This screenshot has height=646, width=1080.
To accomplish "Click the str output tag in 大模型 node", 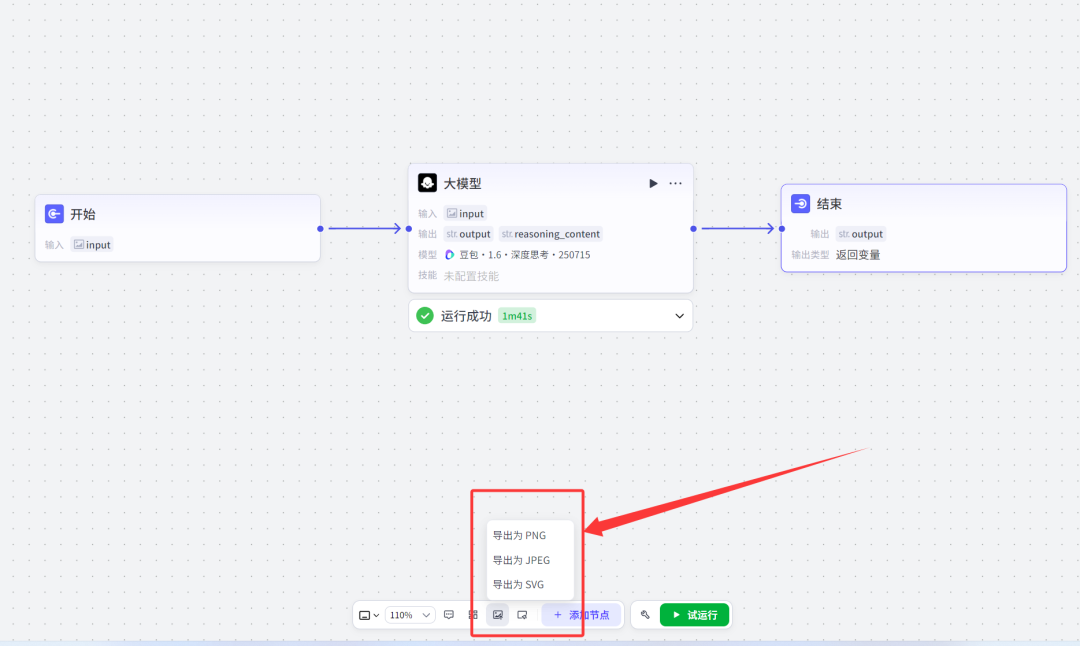I will coord(468,234).
